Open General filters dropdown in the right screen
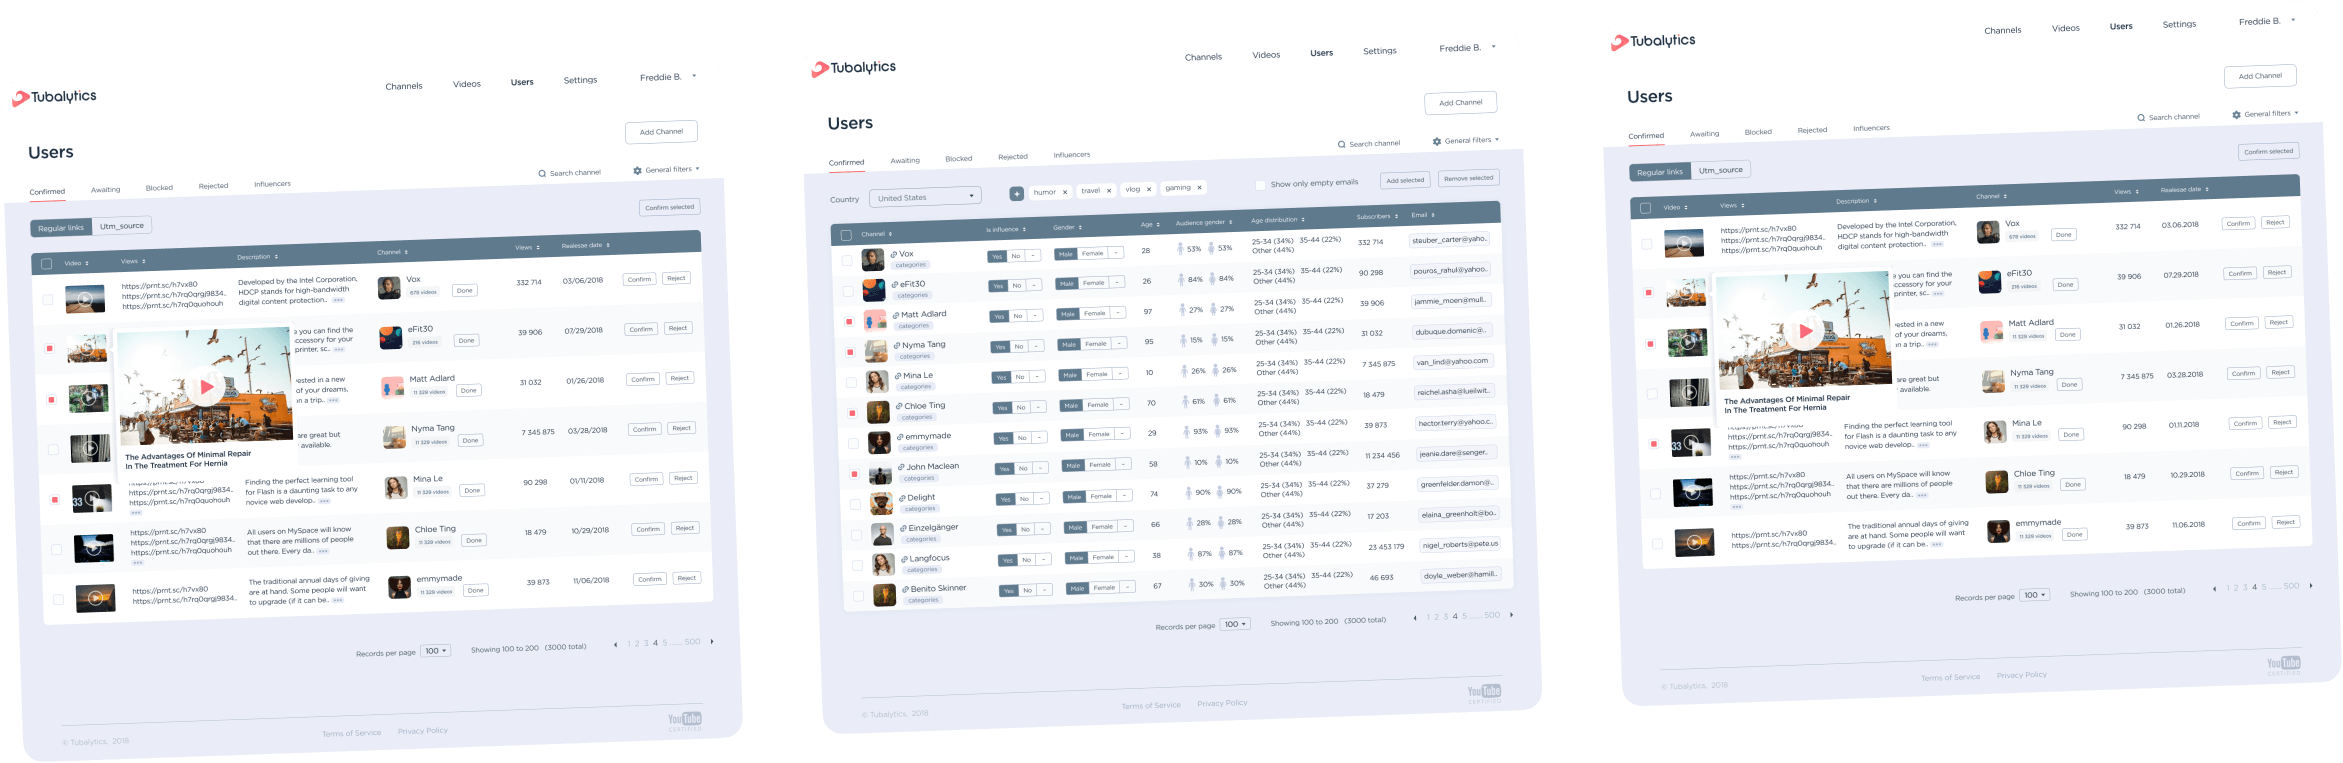2343x763 pixels. click(x=2271, y=113)
